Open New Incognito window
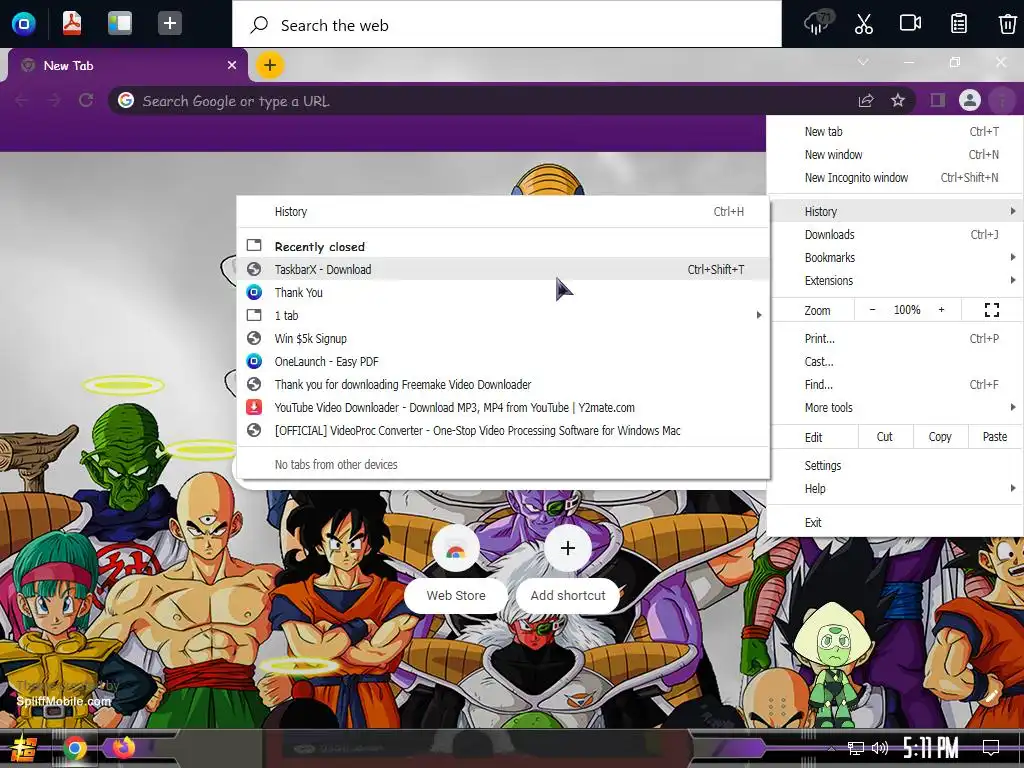The image size is (1024, 768). 895,178
